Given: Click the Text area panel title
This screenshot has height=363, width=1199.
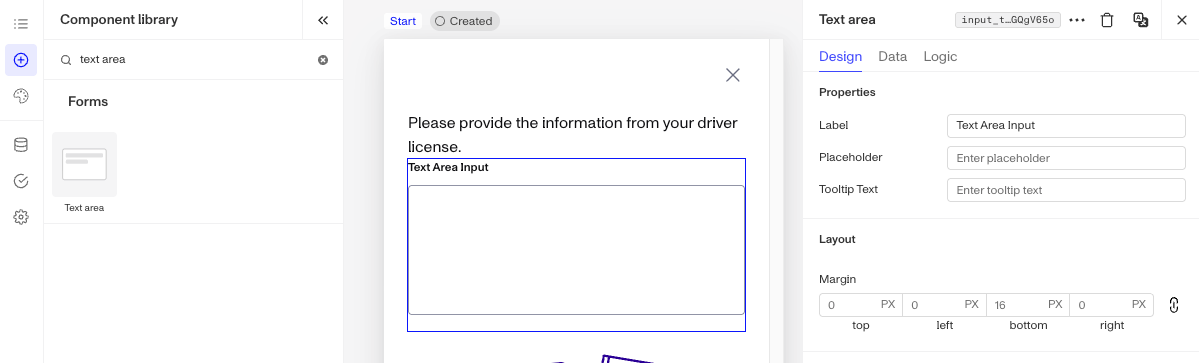Looking at the screenshot, I should [847, 20].
